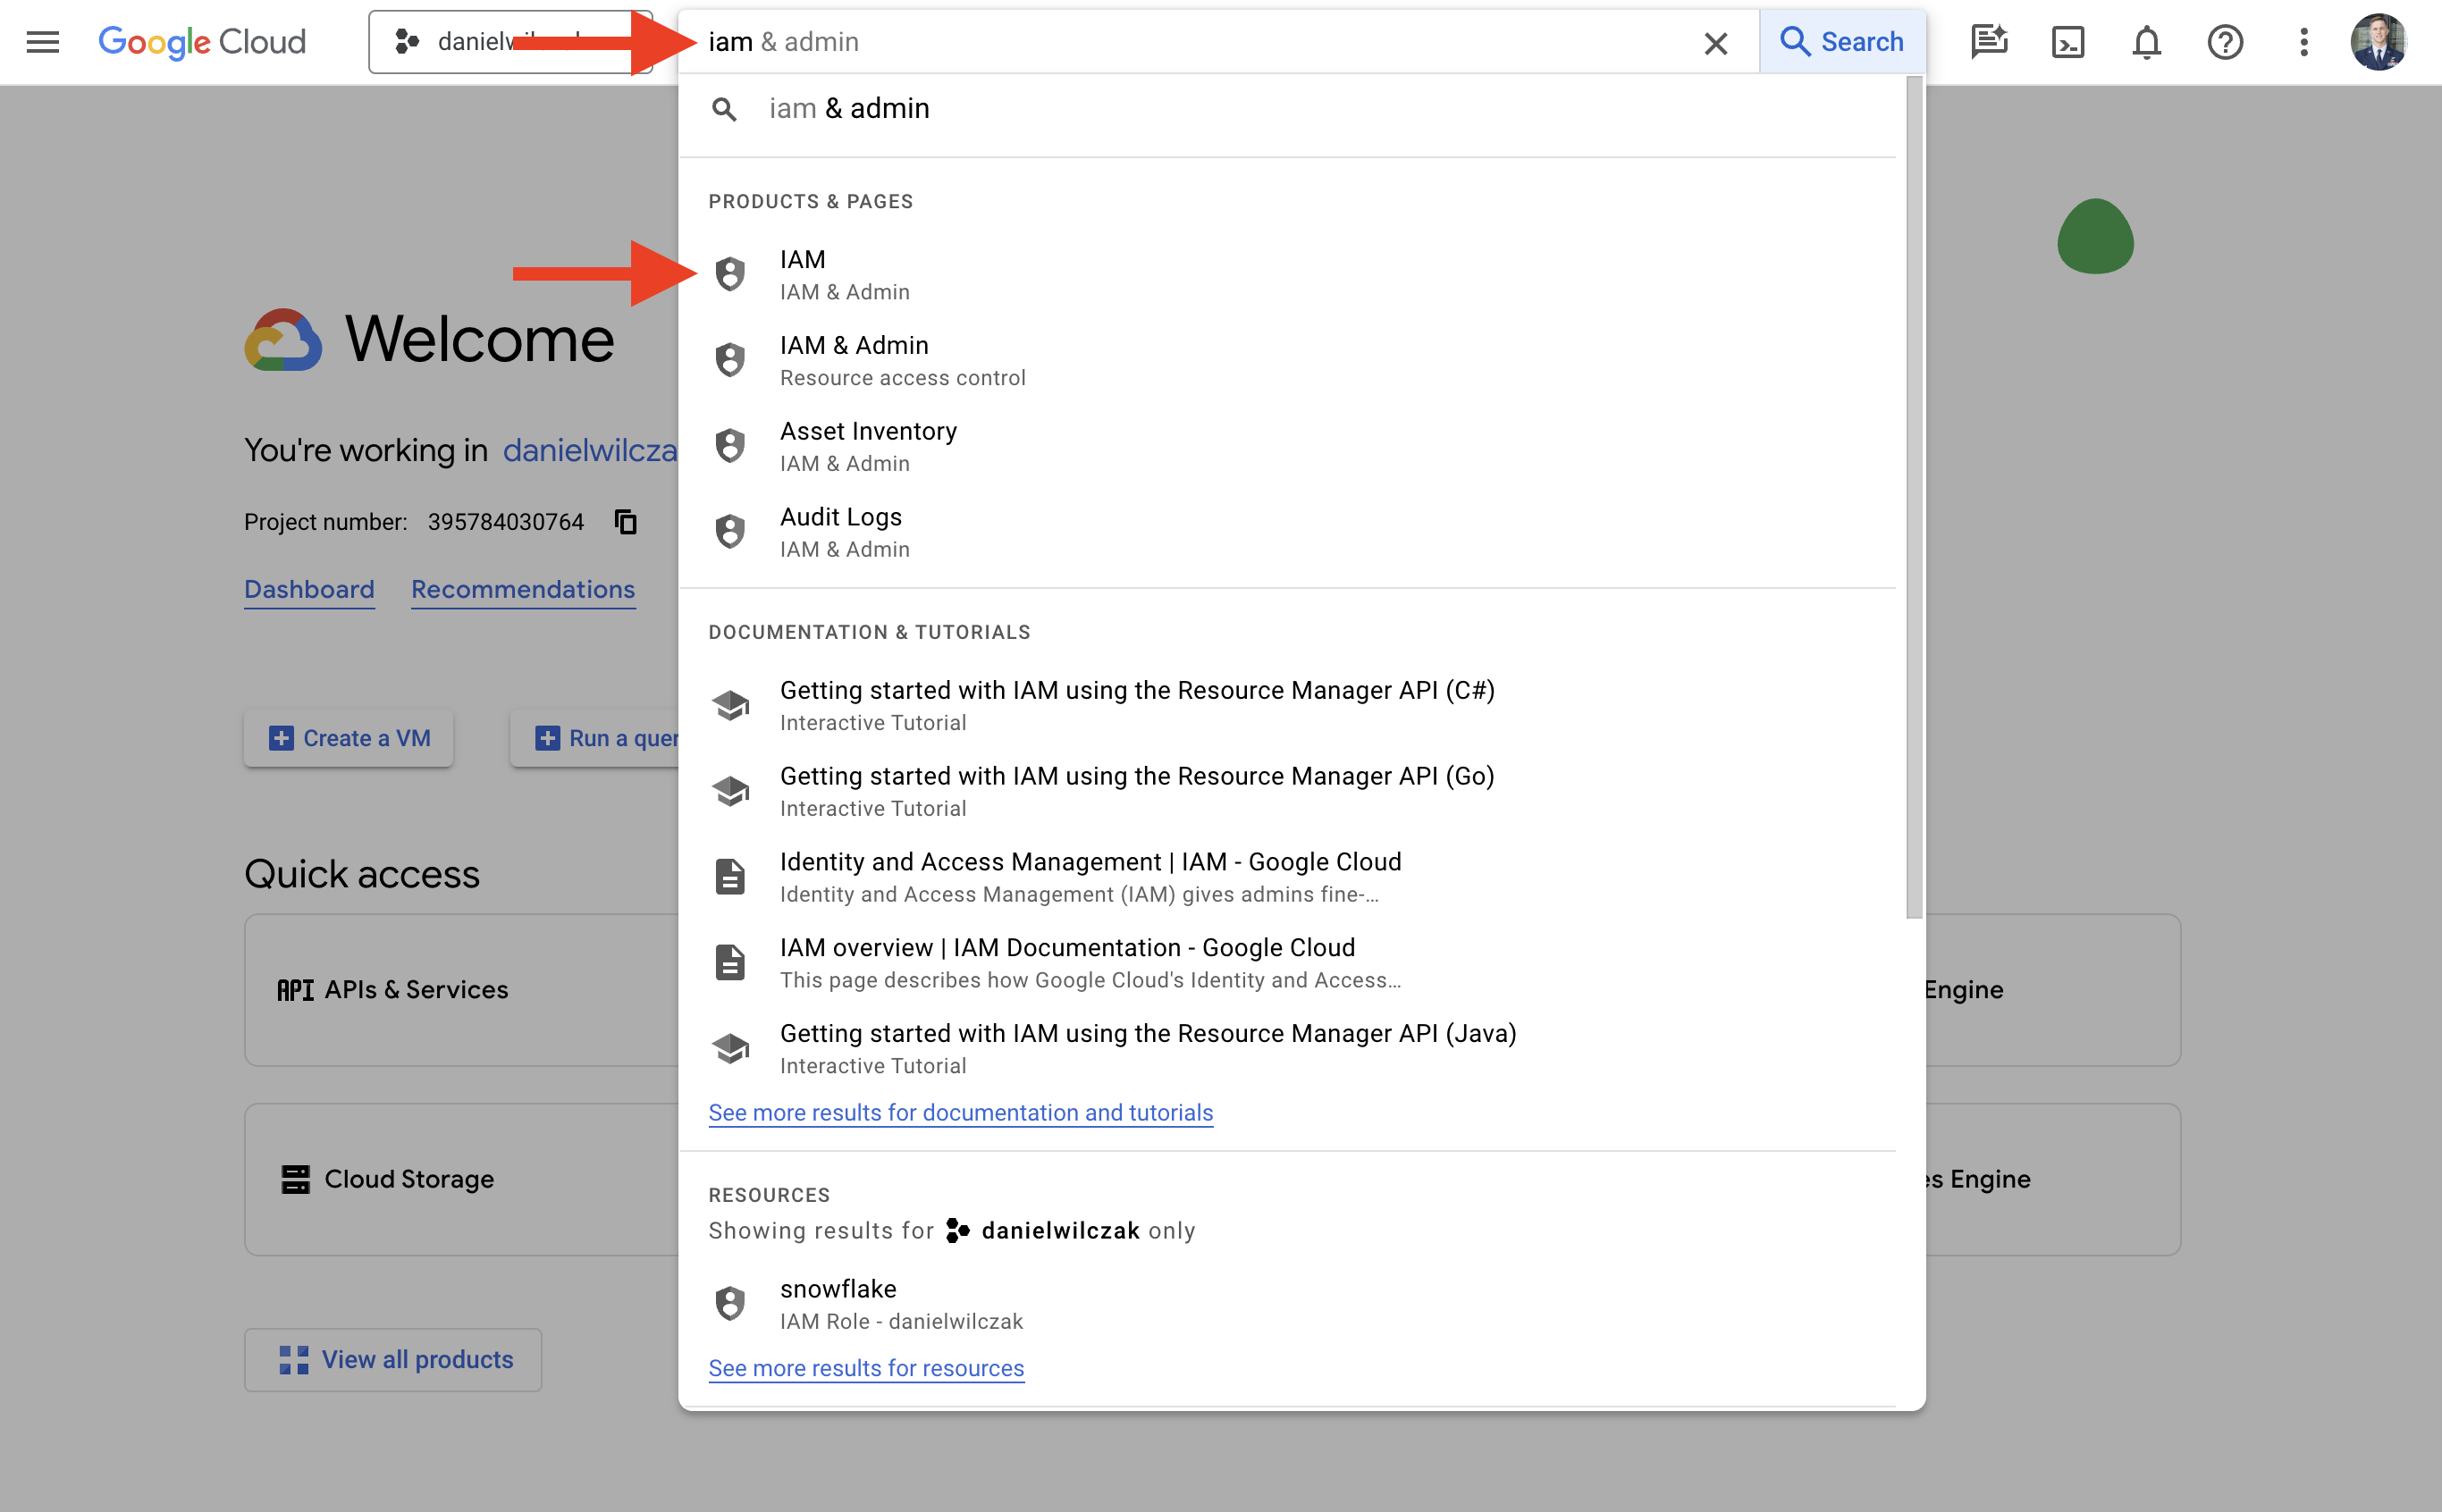Click the Cloud Storage icon
This screenshot has width=2442, height=1512.
click(295, 1180)
